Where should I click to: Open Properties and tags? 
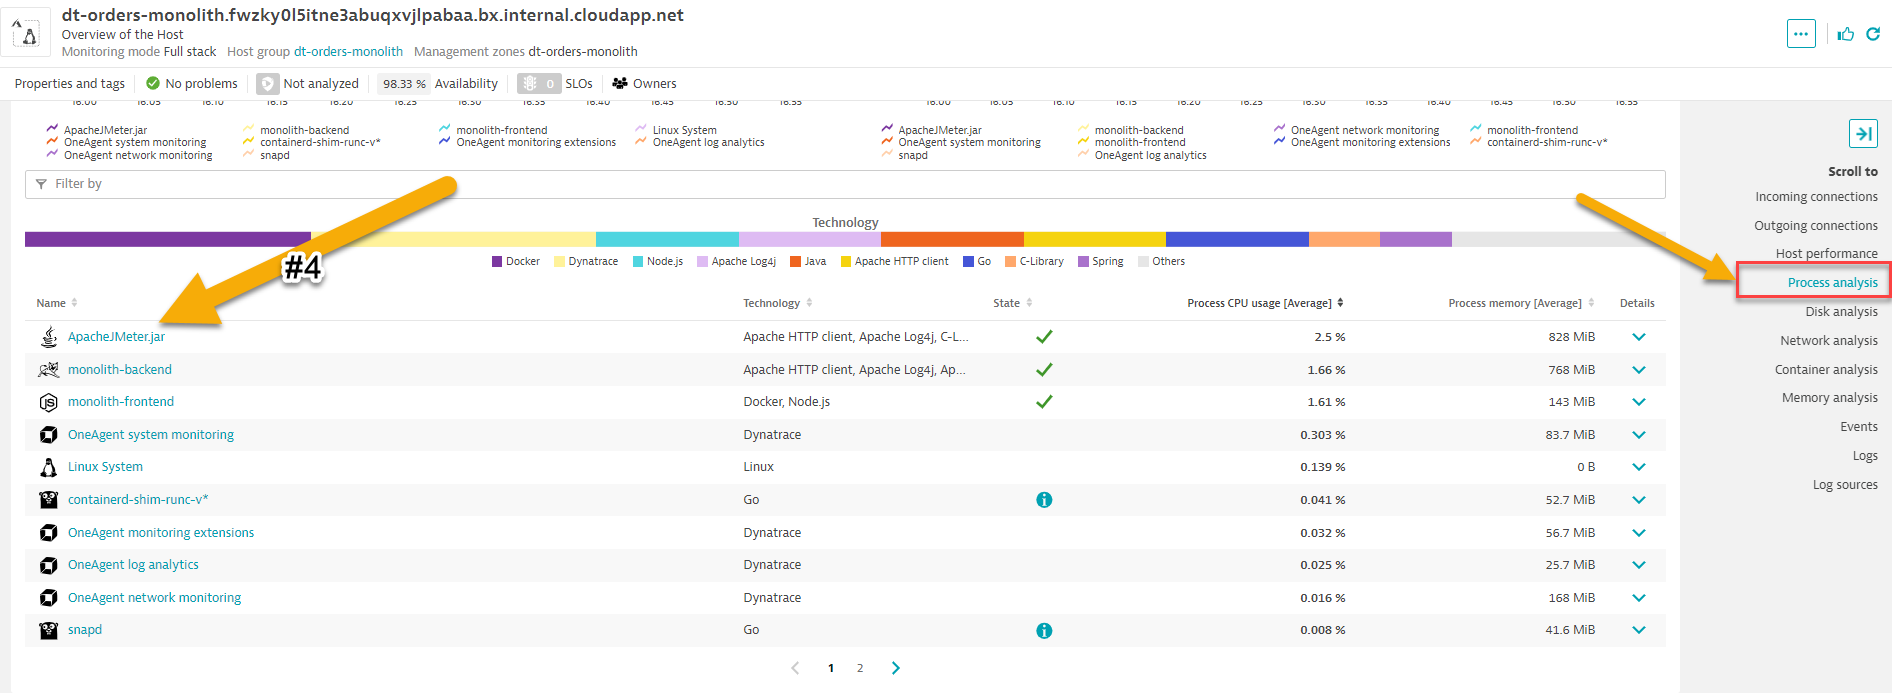tap(70, 84)
